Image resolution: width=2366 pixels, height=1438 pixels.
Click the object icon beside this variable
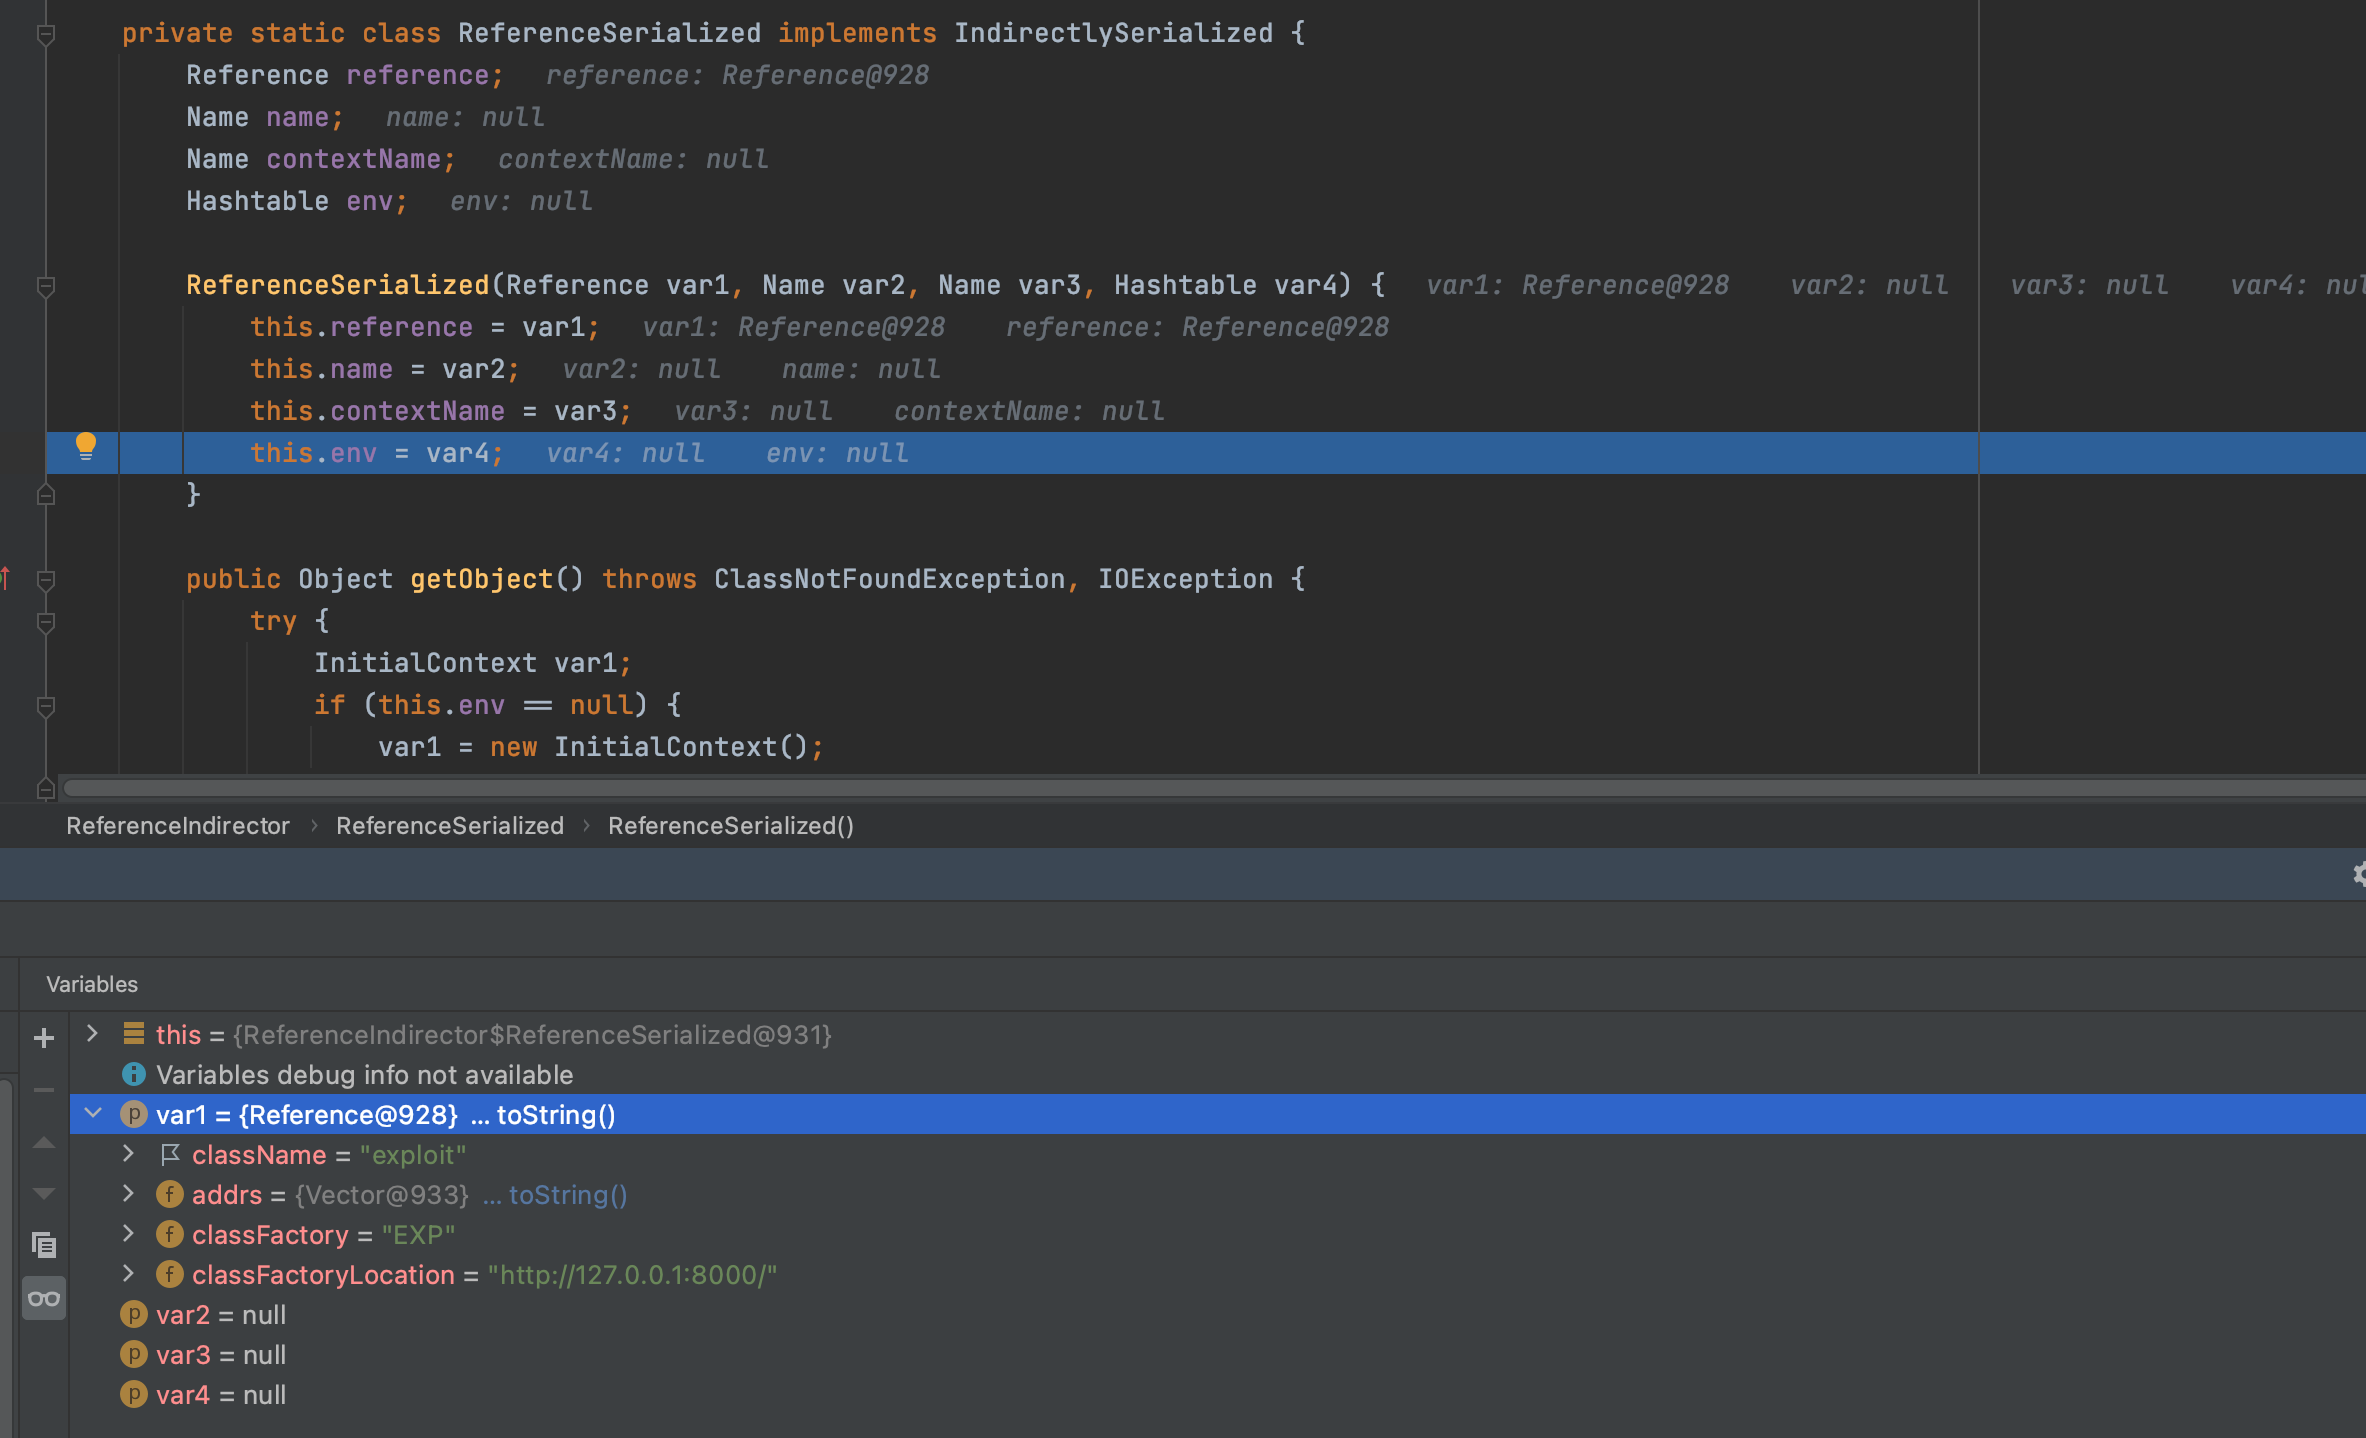(133, 1033)
